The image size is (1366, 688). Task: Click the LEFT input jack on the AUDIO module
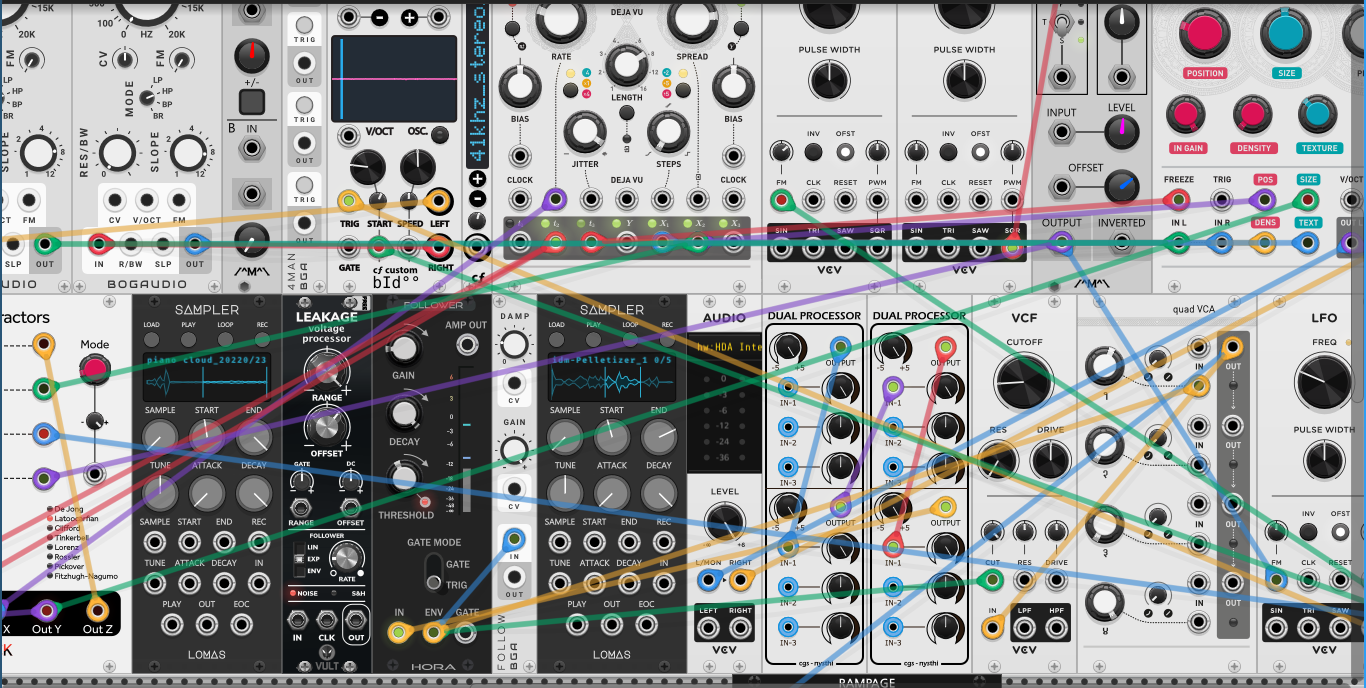[709, 628]
